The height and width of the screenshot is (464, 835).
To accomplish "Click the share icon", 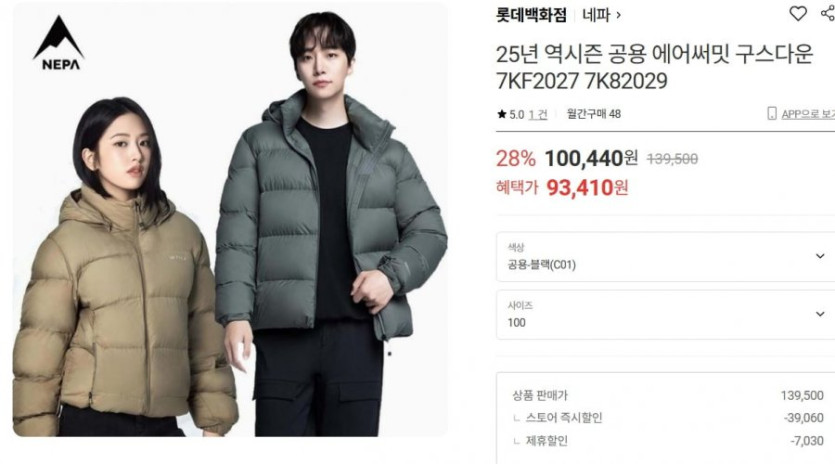I will [x=828, y=13].
